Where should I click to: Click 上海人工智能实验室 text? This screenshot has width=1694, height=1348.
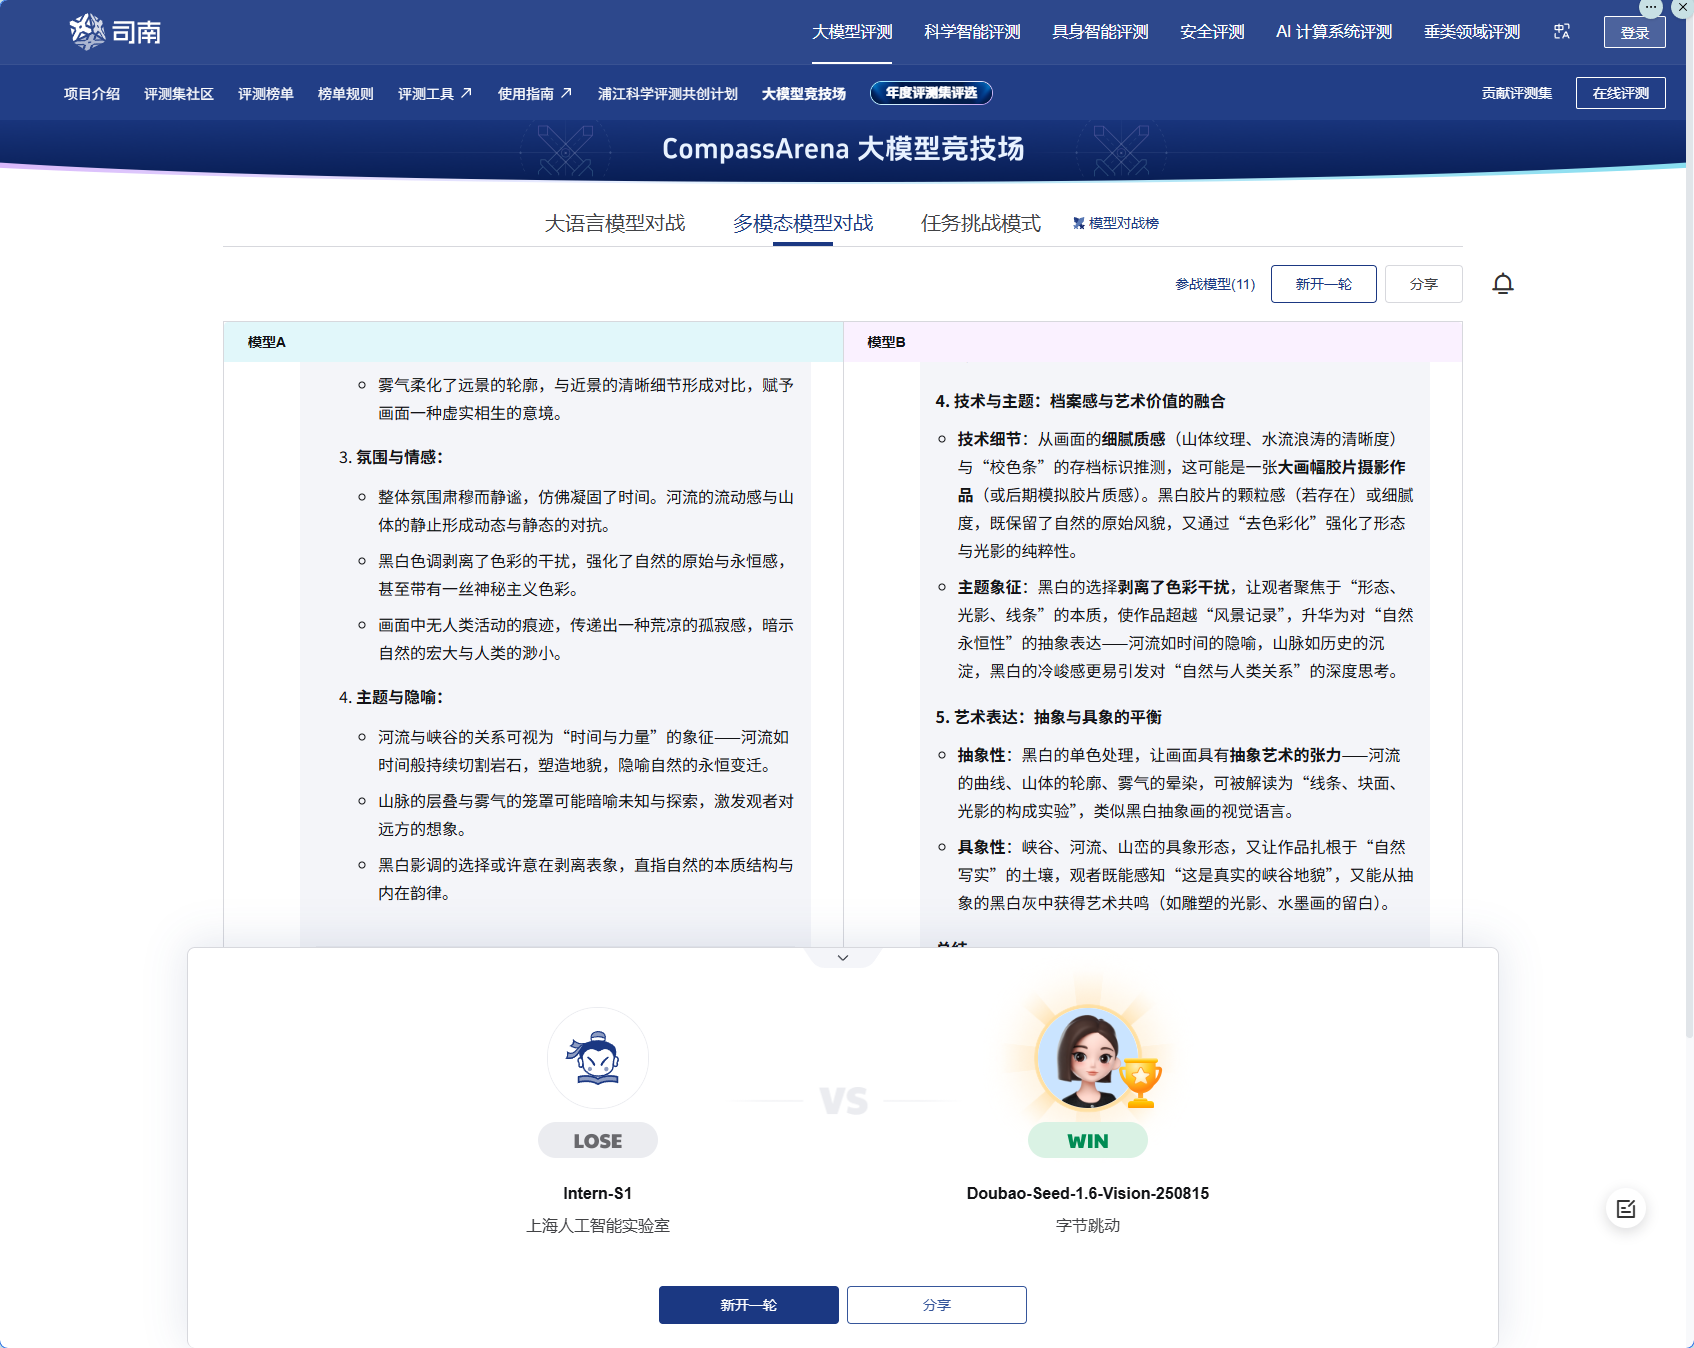(x=598, y=1226)
